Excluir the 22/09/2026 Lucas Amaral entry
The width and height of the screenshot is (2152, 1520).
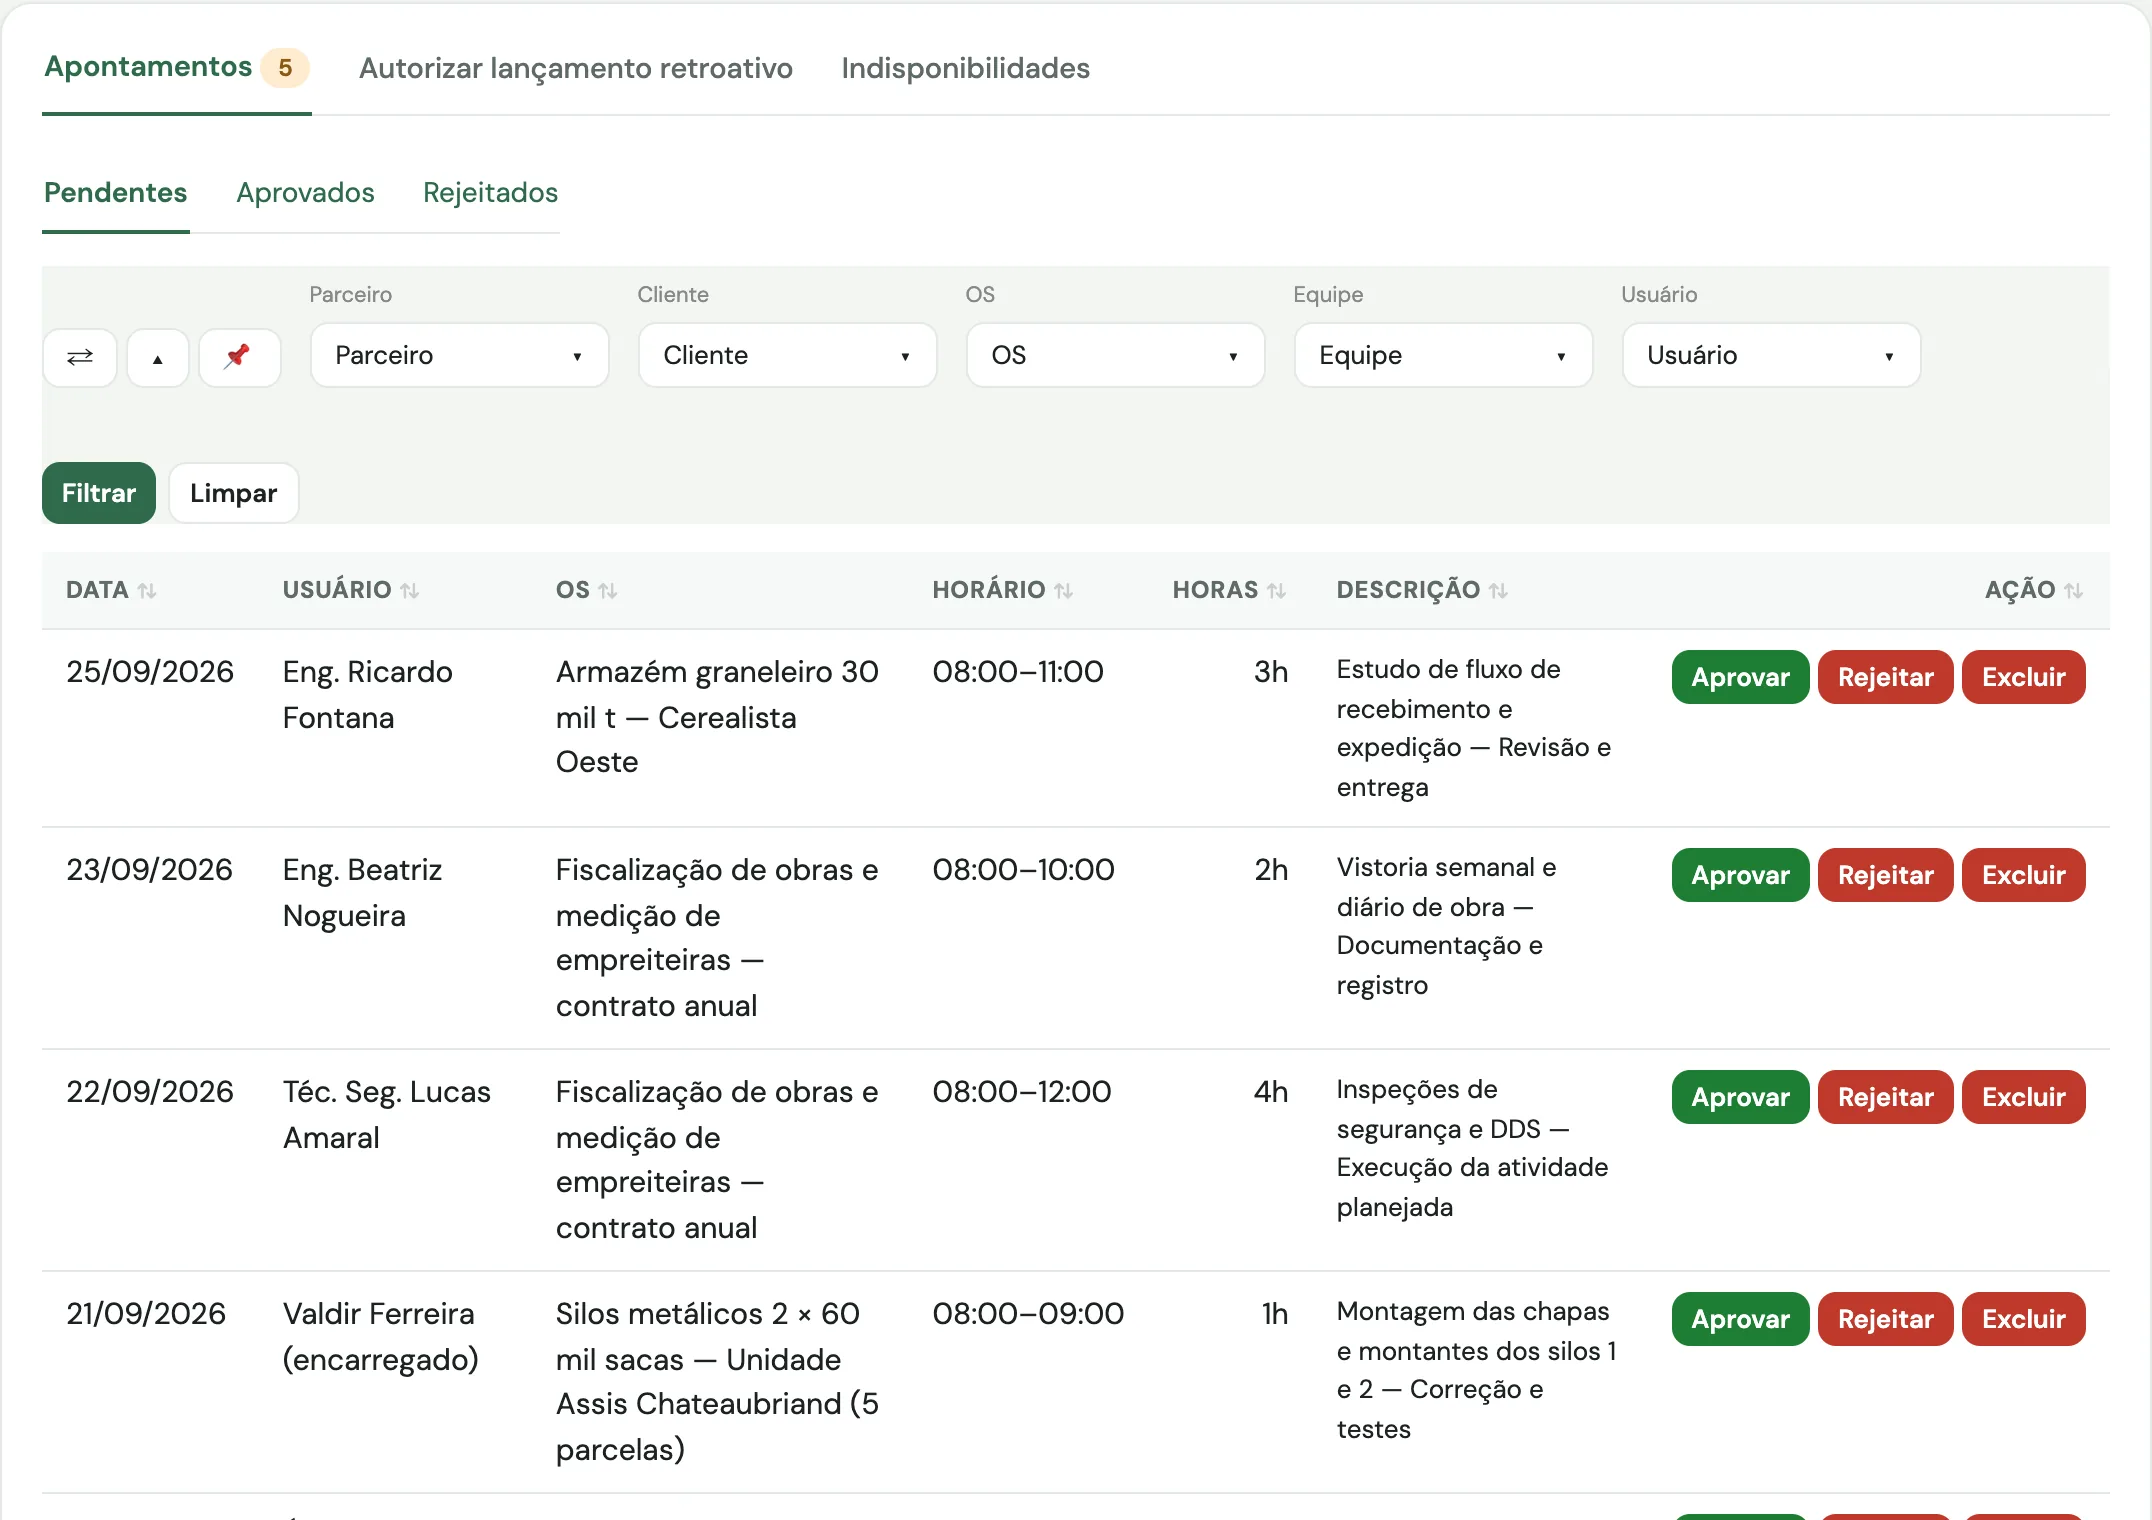point(2023,1097)
